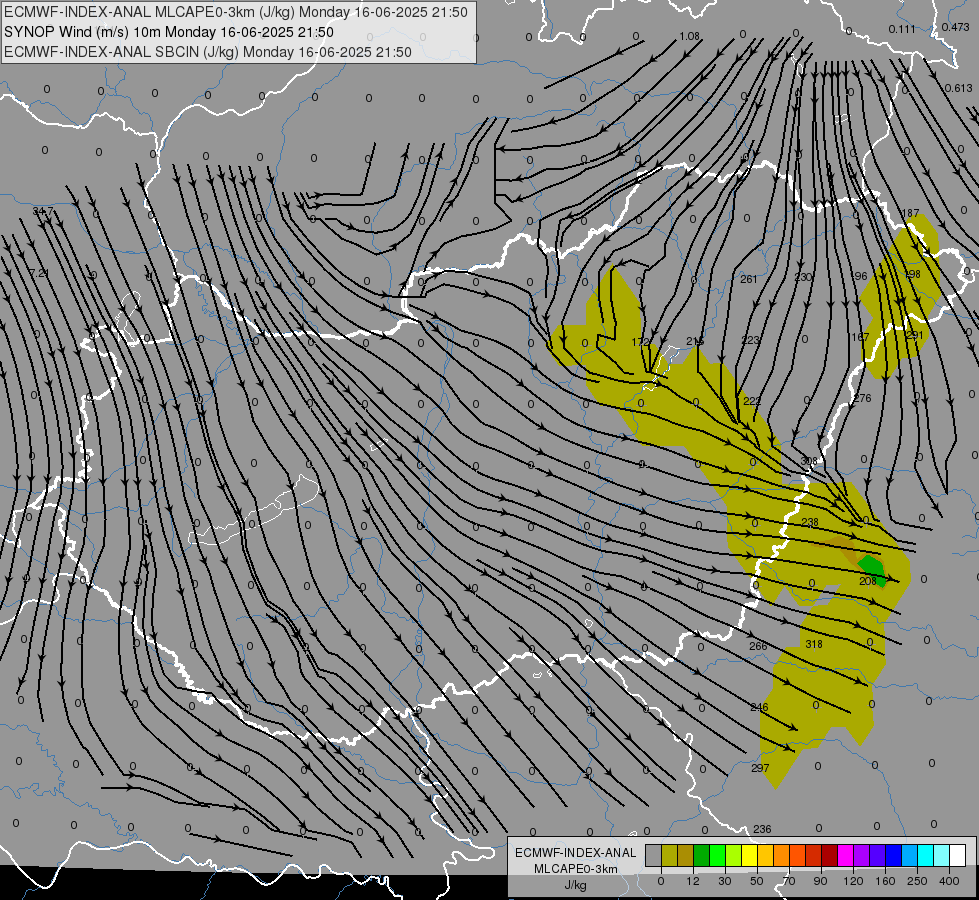This screenshot has height=900, width=979.
Task: Click the pure blue legend swatch
Action: click(x=893, y=856)
